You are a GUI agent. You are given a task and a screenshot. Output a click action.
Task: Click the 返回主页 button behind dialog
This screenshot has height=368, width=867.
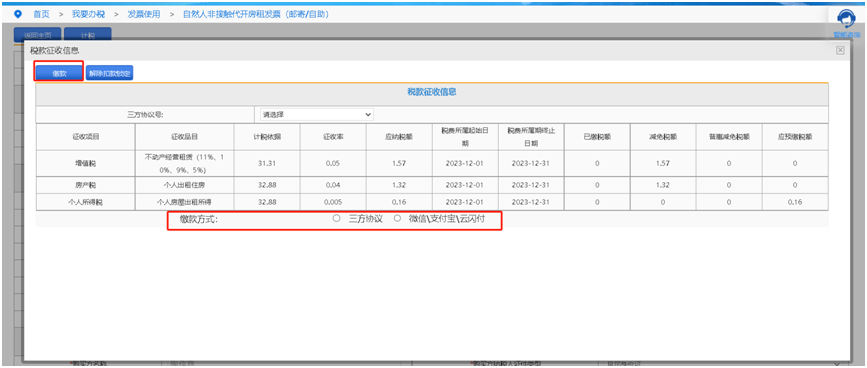click(x=37, y=35)
